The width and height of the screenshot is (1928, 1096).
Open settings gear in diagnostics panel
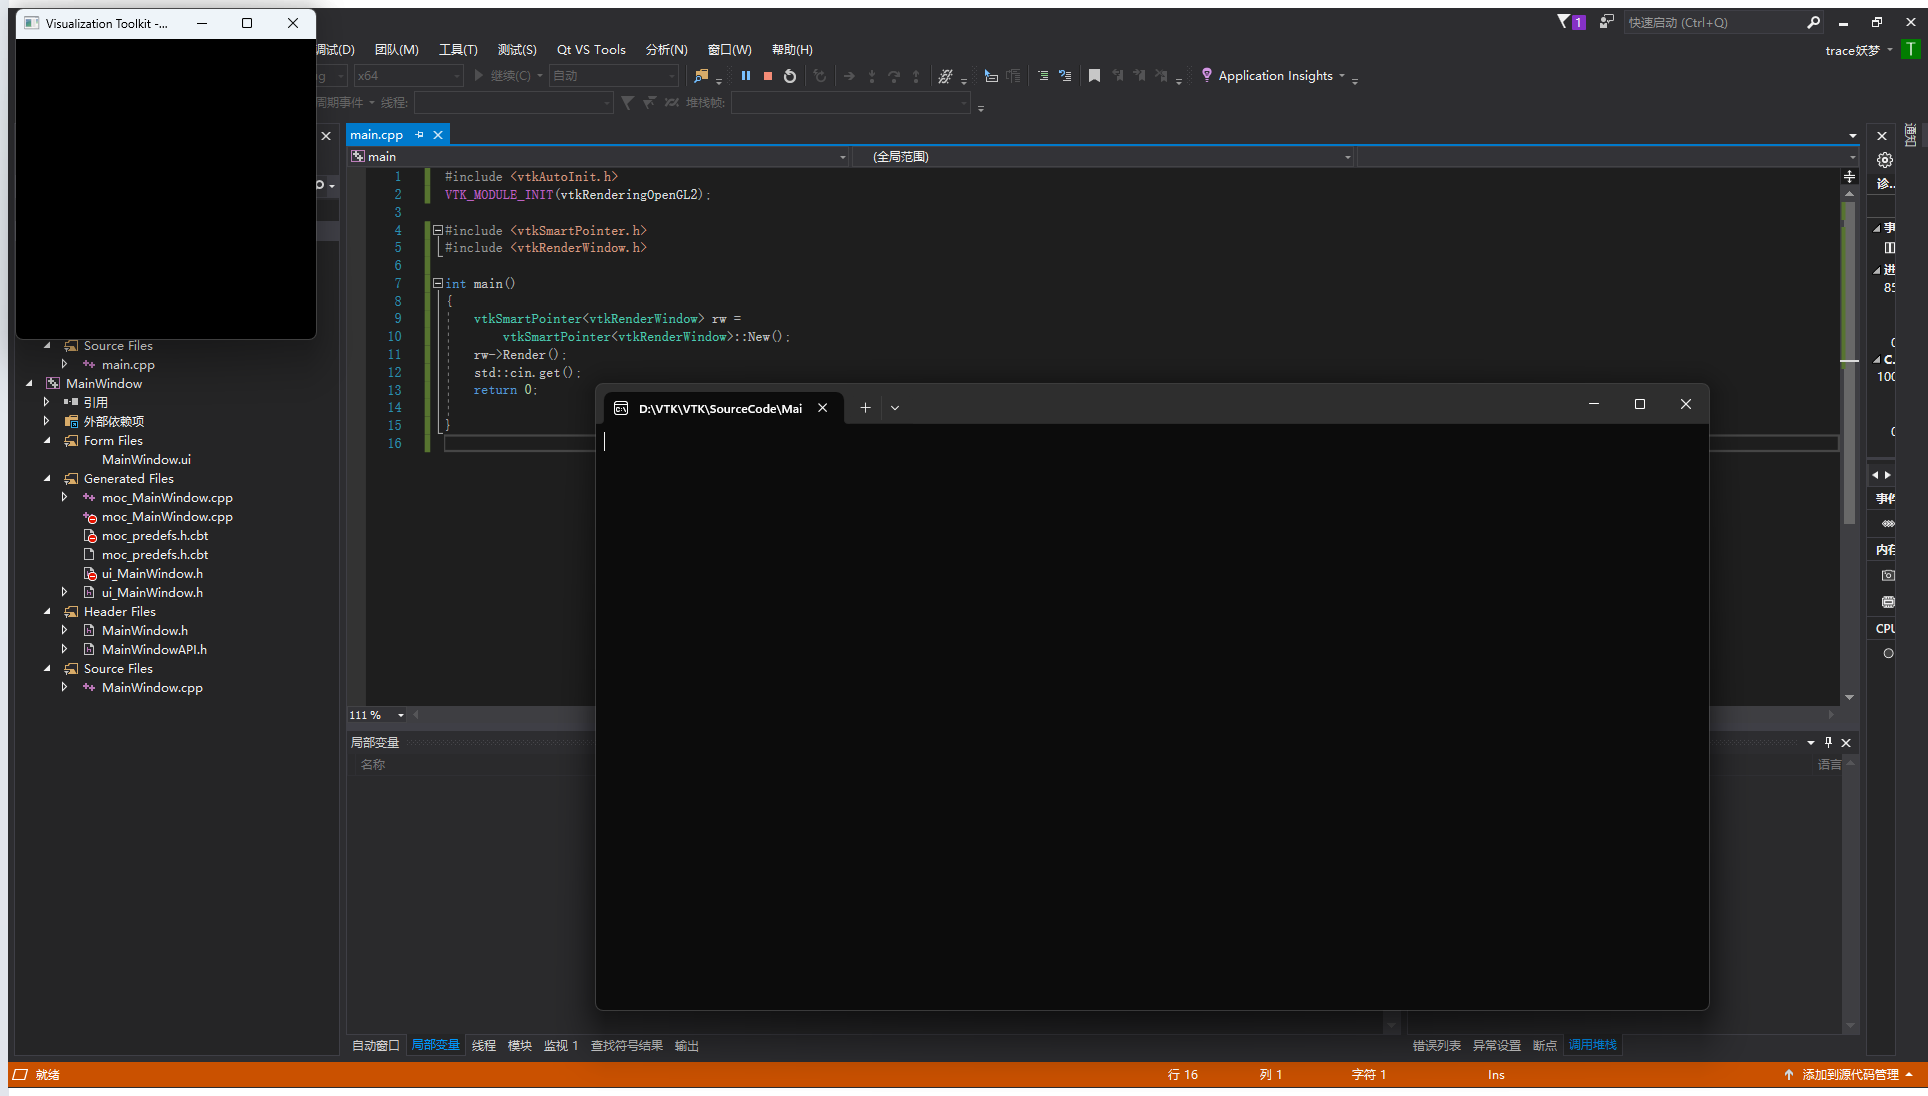click(1884, 160)
